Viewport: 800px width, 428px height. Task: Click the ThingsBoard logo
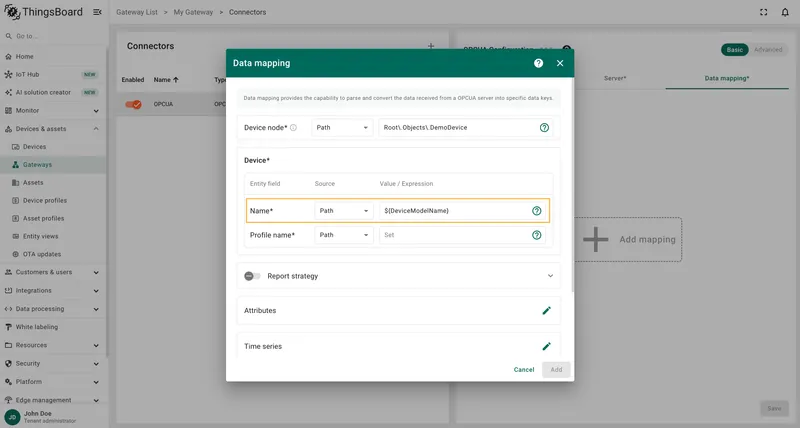[x=43, y=12]
